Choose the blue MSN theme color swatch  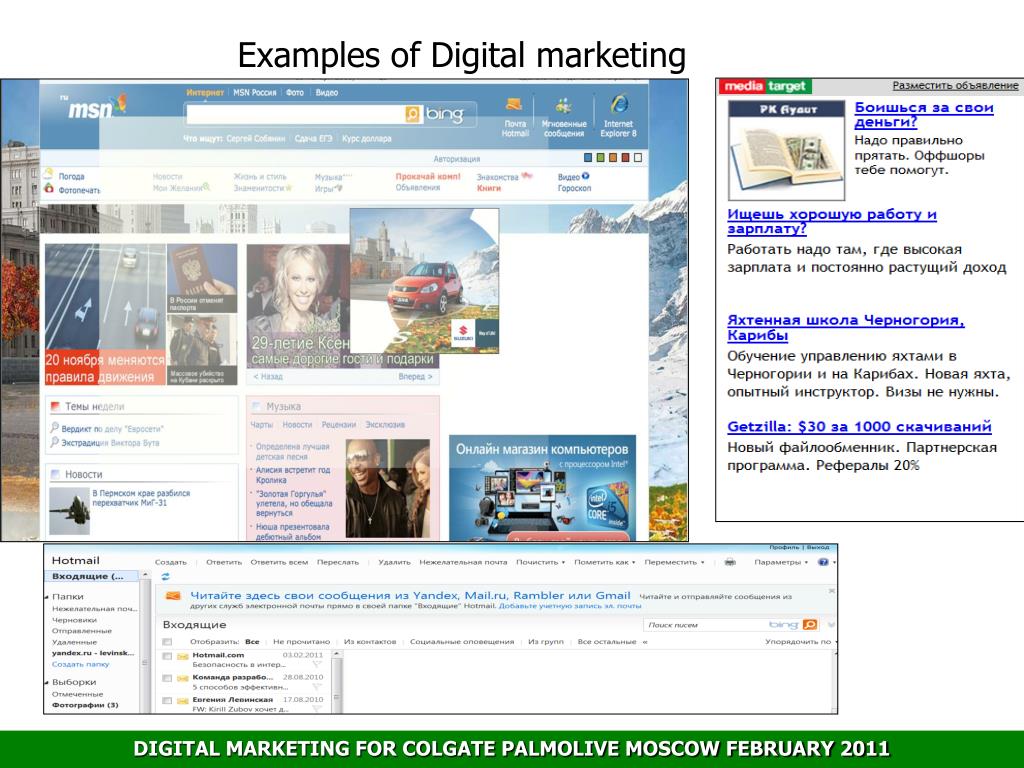tap(588, 157)
